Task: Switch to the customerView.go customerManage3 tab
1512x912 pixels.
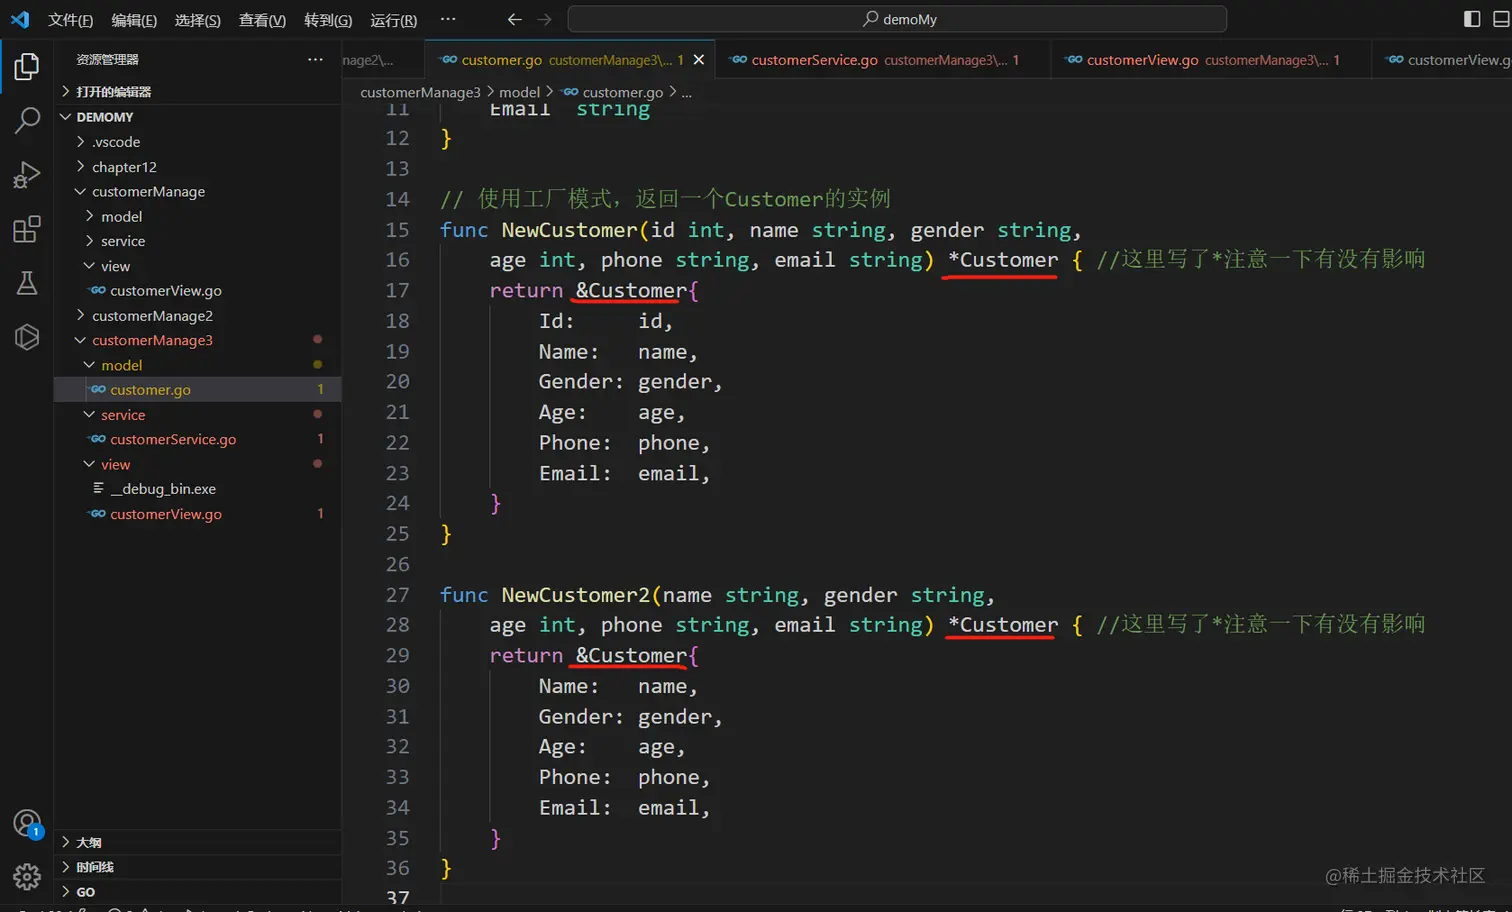Action: 1142,60
